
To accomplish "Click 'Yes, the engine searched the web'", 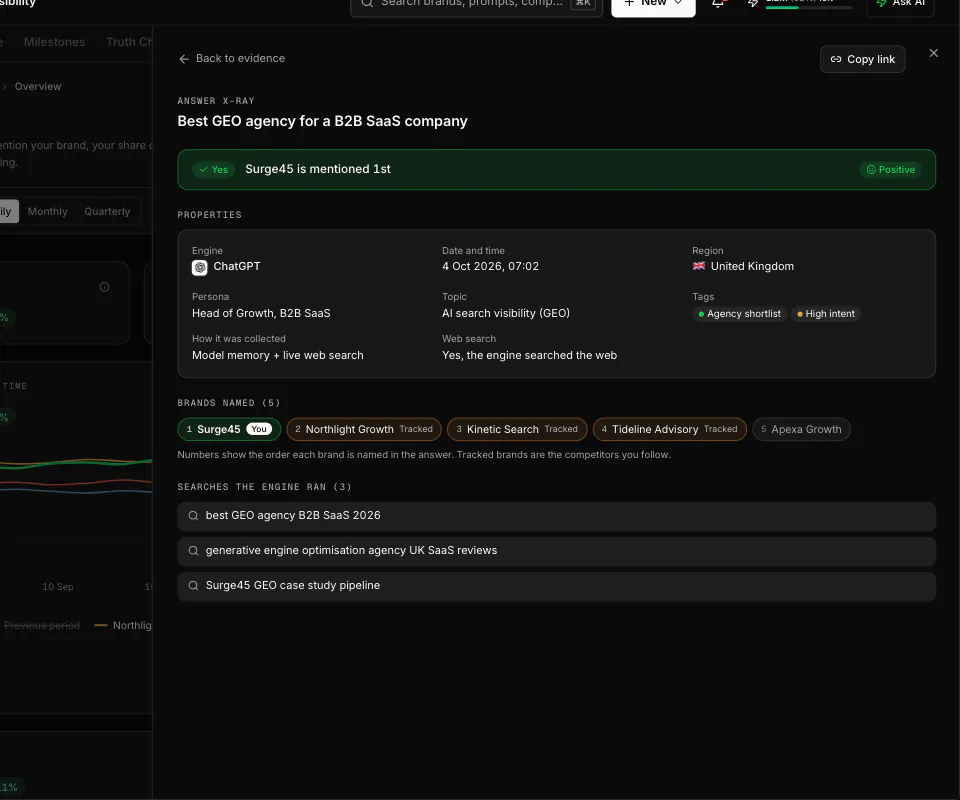I will click(x=530, y=356).
